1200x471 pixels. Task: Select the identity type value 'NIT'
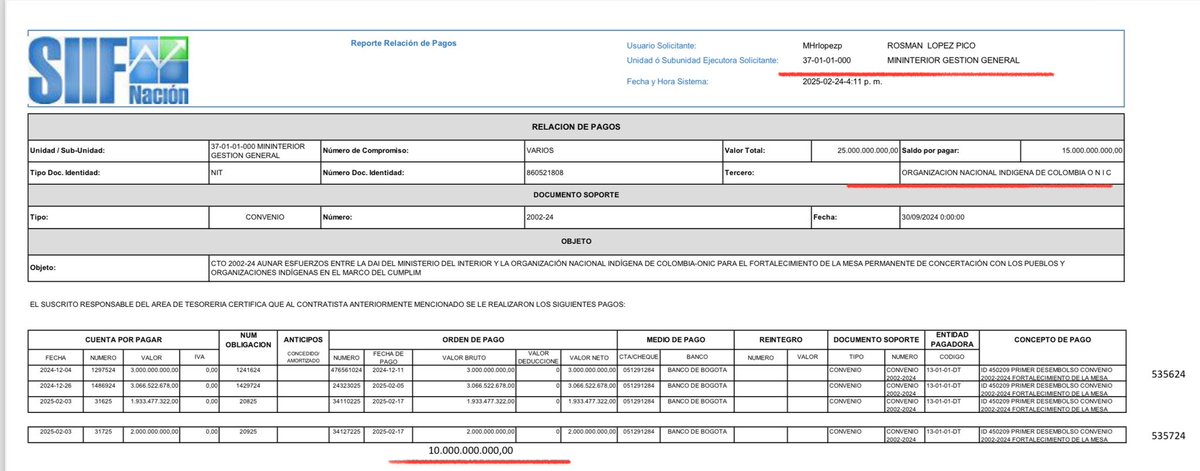pos(216,172)
